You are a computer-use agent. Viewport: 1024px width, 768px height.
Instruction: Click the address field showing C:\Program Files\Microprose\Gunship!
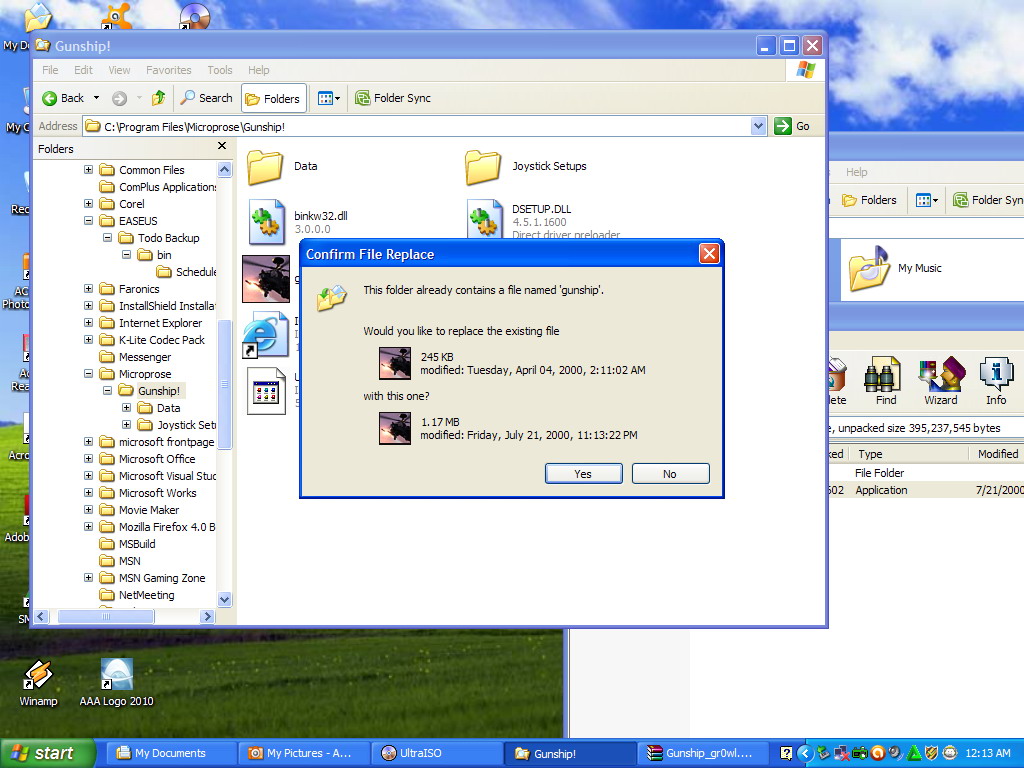point(418,127)
